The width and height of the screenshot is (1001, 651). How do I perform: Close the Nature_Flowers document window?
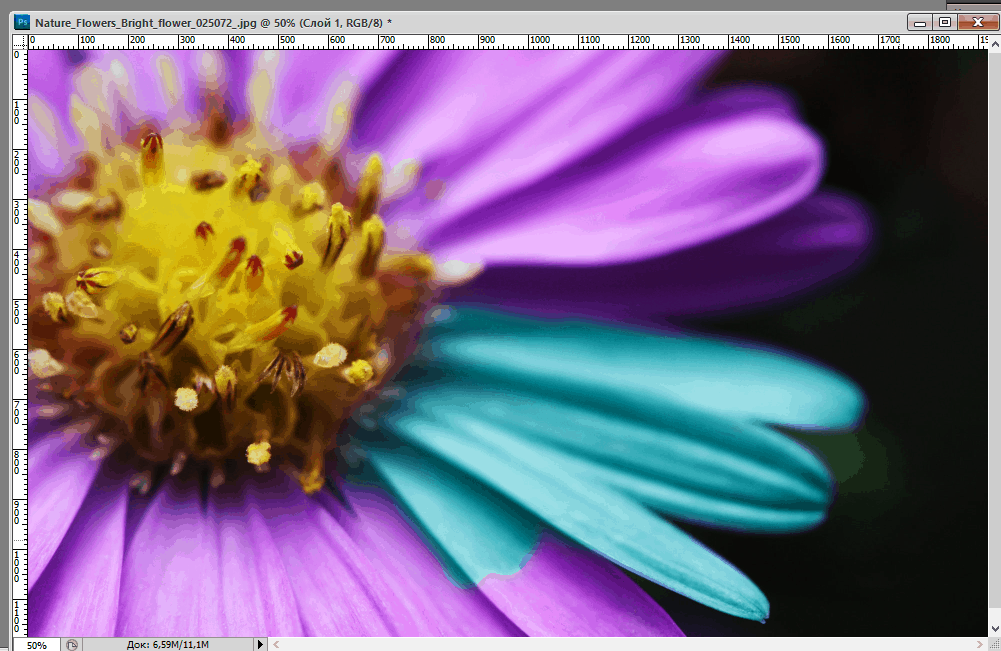(976, 21)
